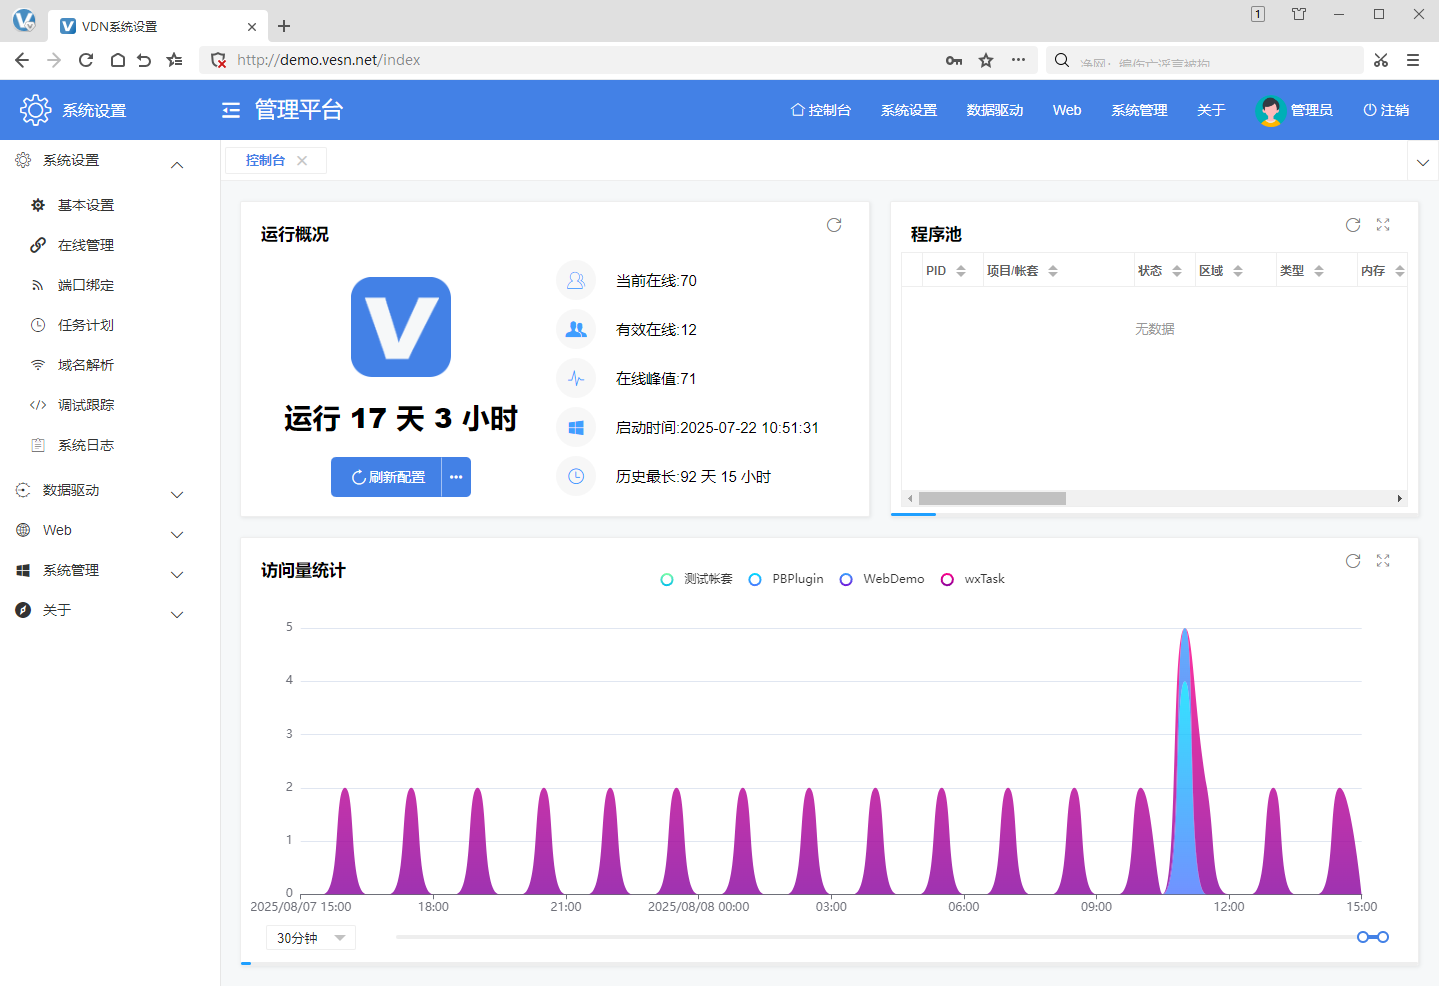Click the 注销 logout link
This screenshot has width=1439, height=986.
[1386, 110]
